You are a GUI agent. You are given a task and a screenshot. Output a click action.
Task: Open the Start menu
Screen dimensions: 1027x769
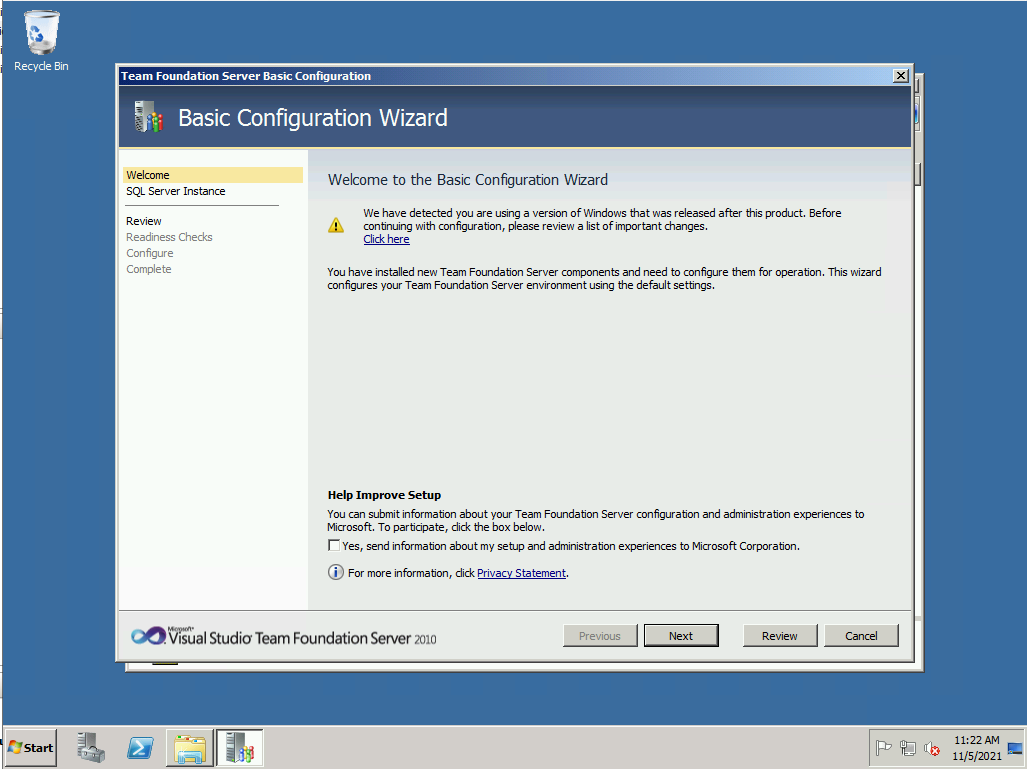30,747
